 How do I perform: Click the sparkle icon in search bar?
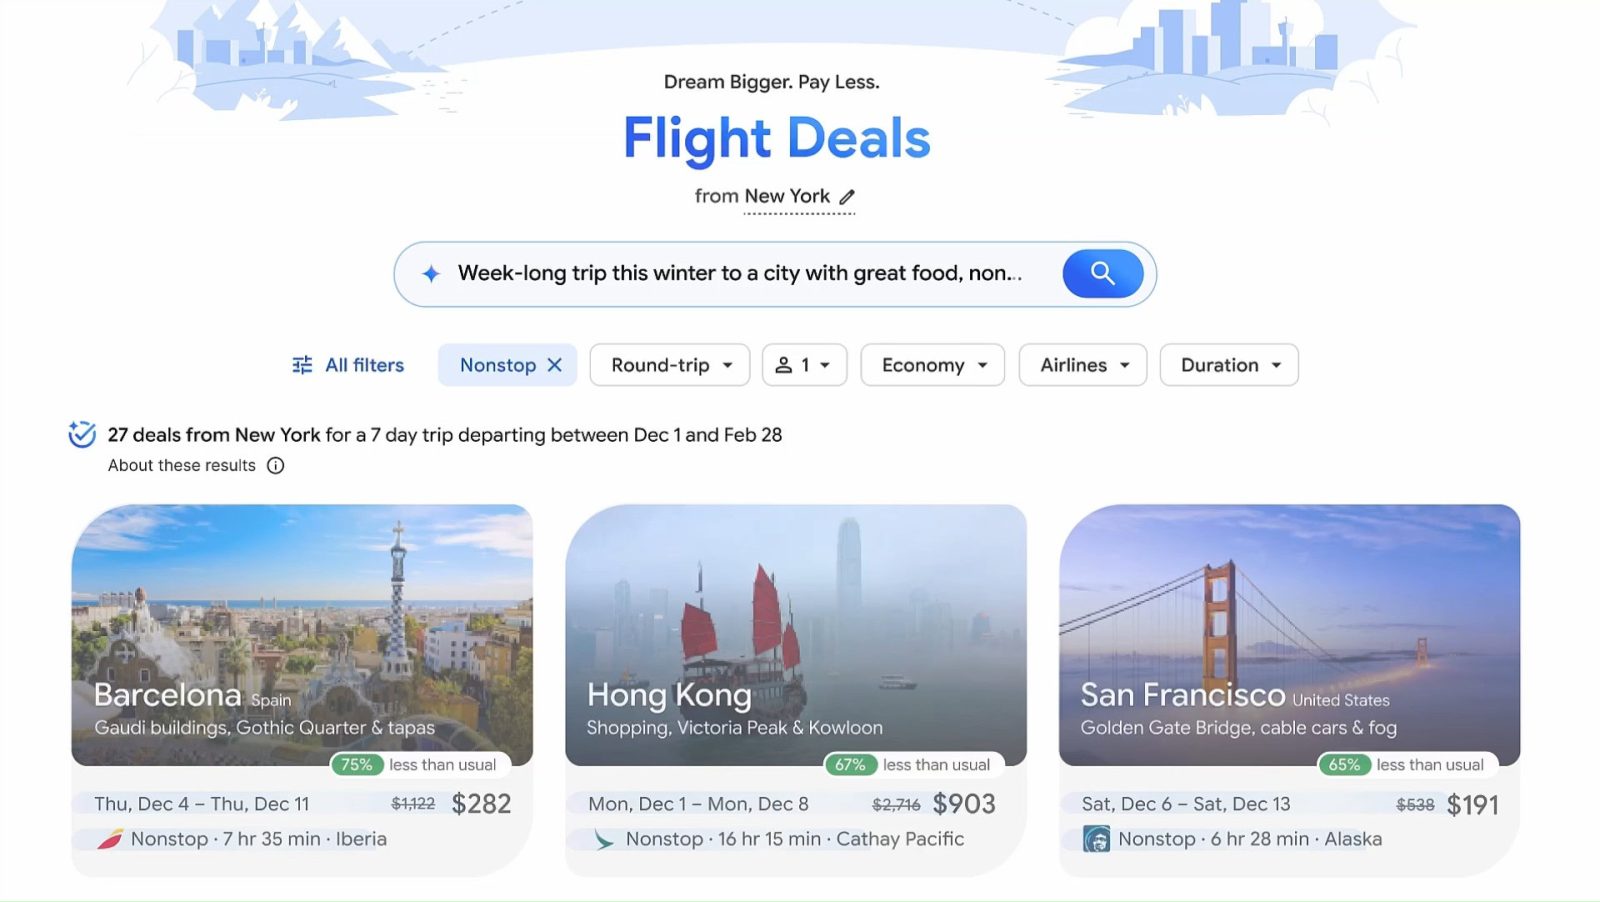(x=430, y=273)
